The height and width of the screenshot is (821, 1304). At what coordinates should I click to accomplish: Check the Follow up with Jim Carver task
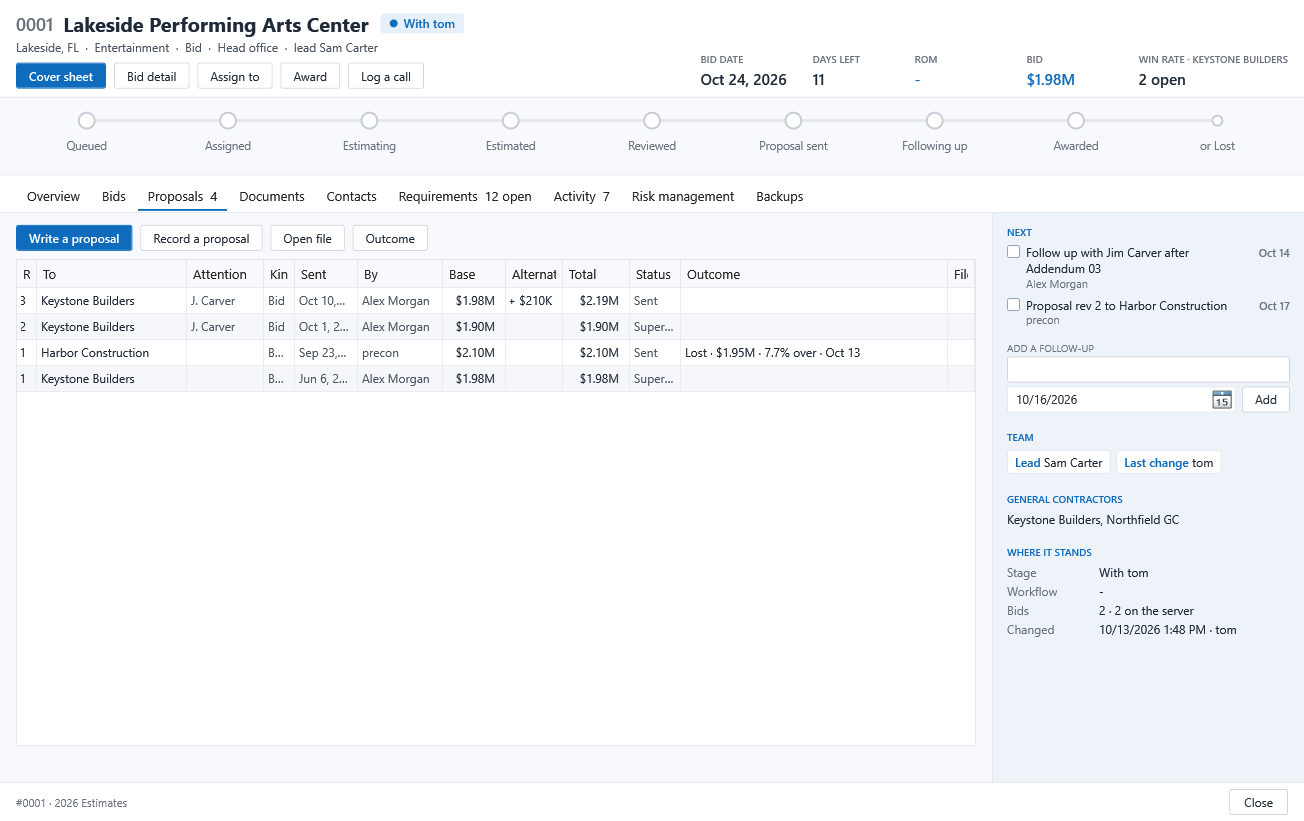pyautogui.click(x=1014, y=253)
